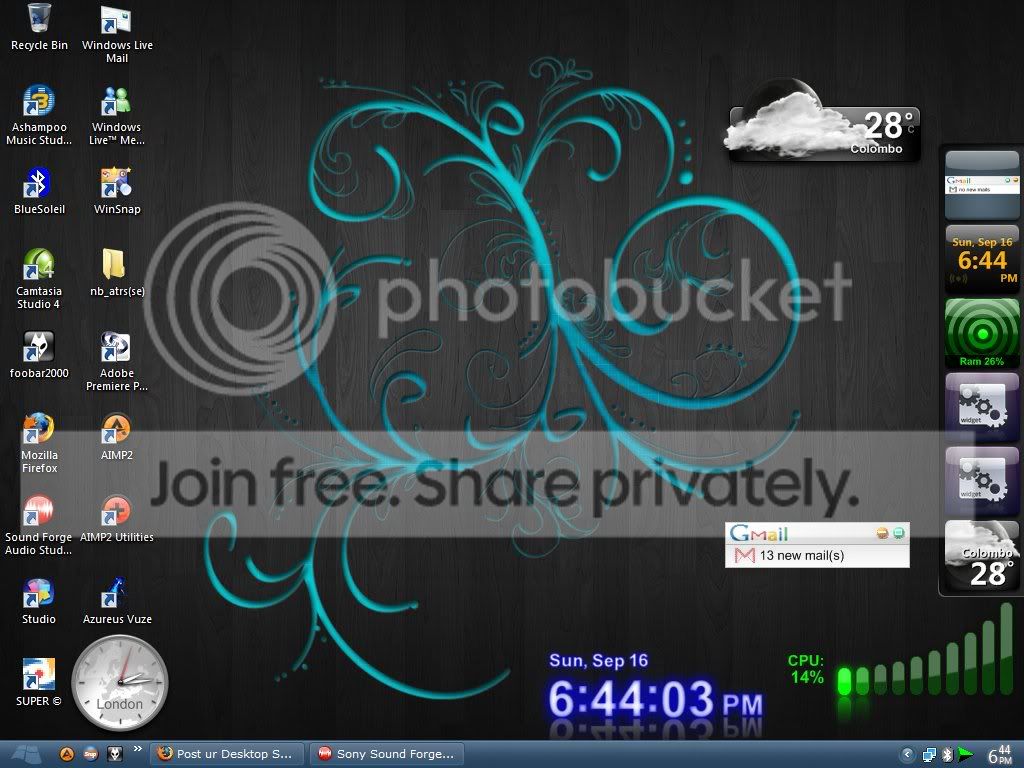The width and height of the screenshot is (1024, 768).
Task: Open the Recycle Bin icon
Action: pyautogui.click(x=39, y=27)
